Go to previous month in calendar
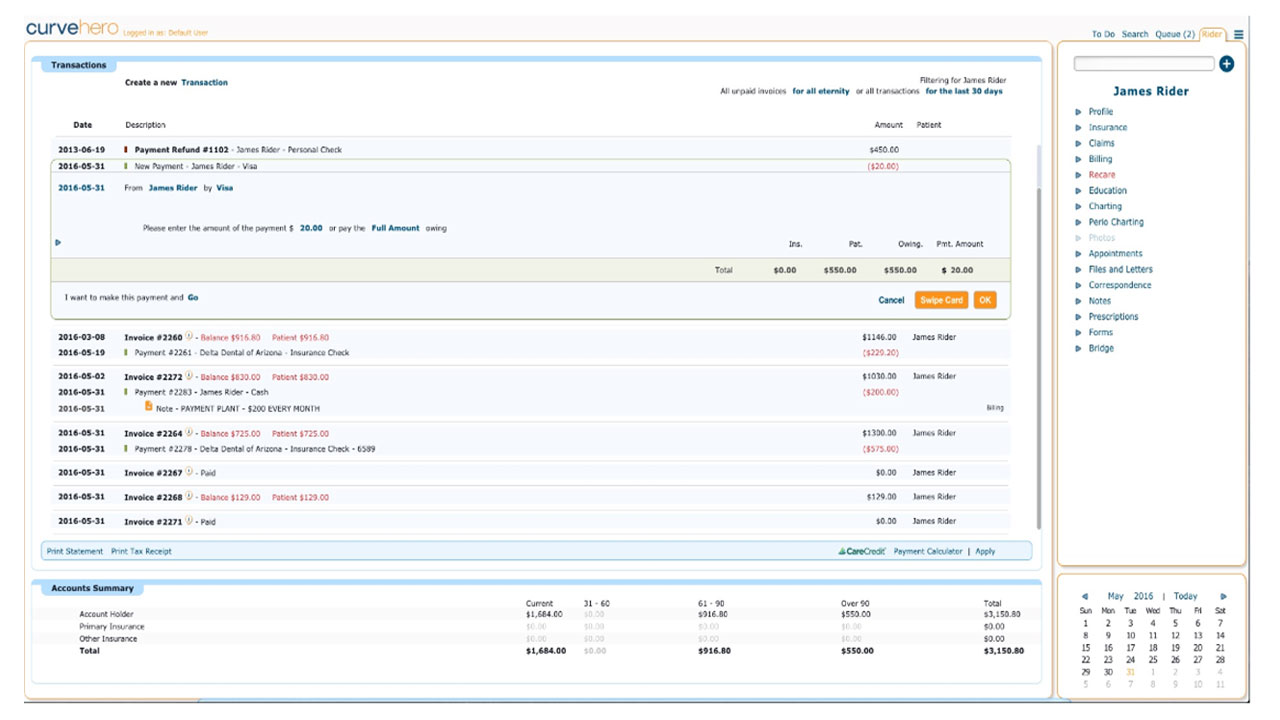Screen dimensions: 1280x720 coord(1084,596)
